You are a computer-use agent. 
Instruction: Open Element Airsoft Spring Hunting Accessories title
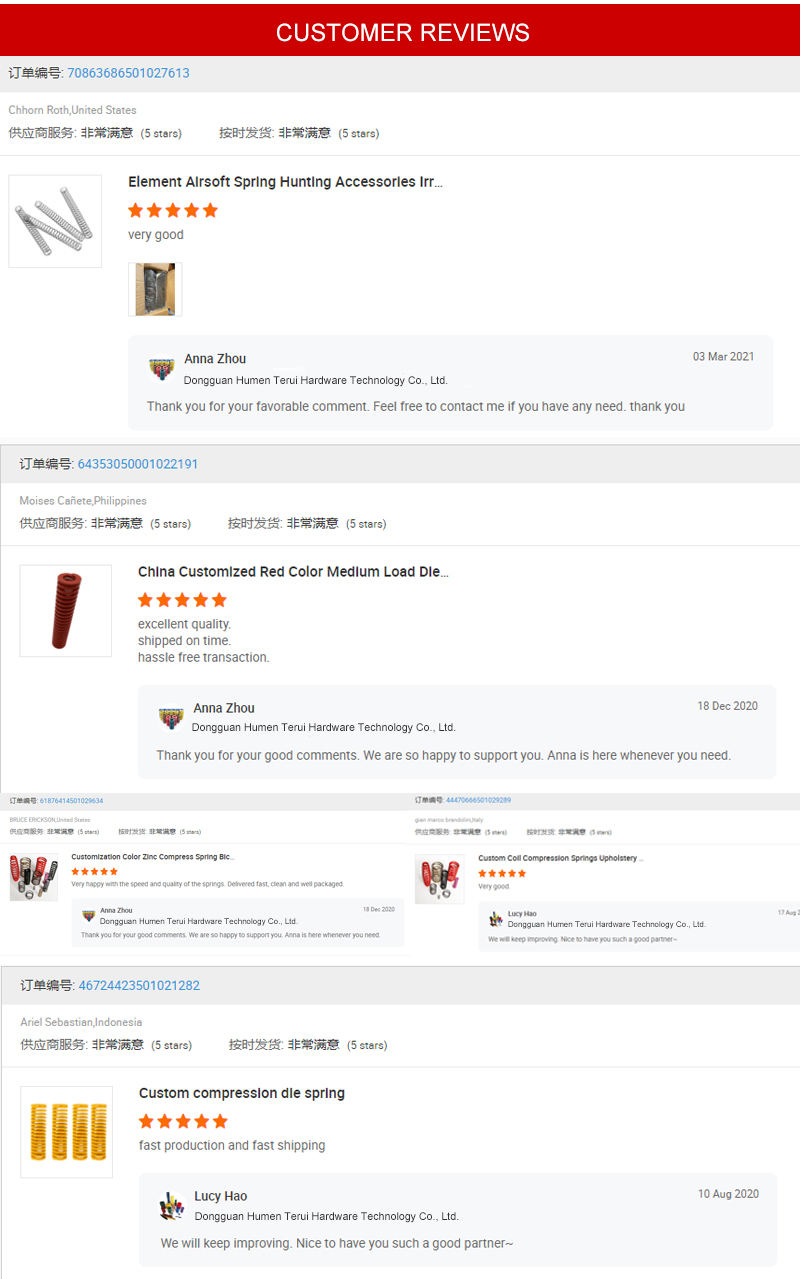point(285,182)
